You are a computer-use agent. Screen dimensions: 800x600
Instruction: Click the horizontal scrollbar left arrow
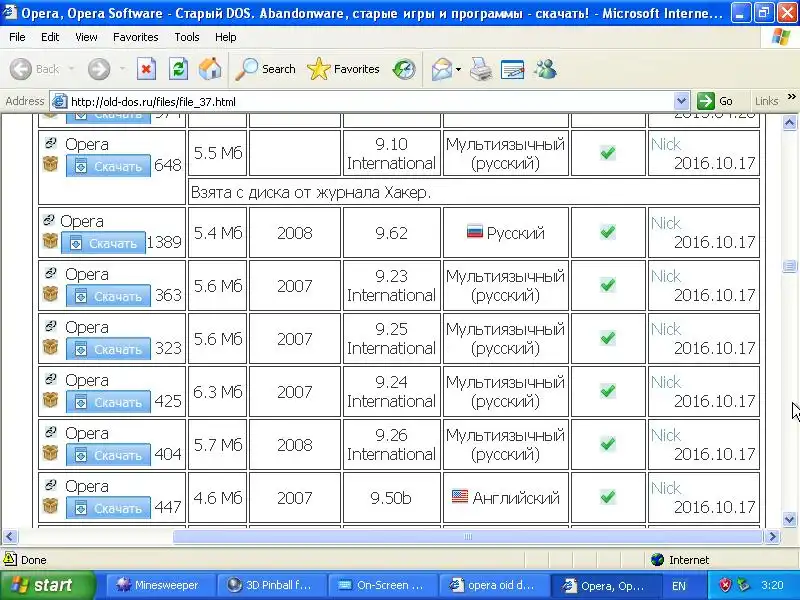(x=10, y=537)
